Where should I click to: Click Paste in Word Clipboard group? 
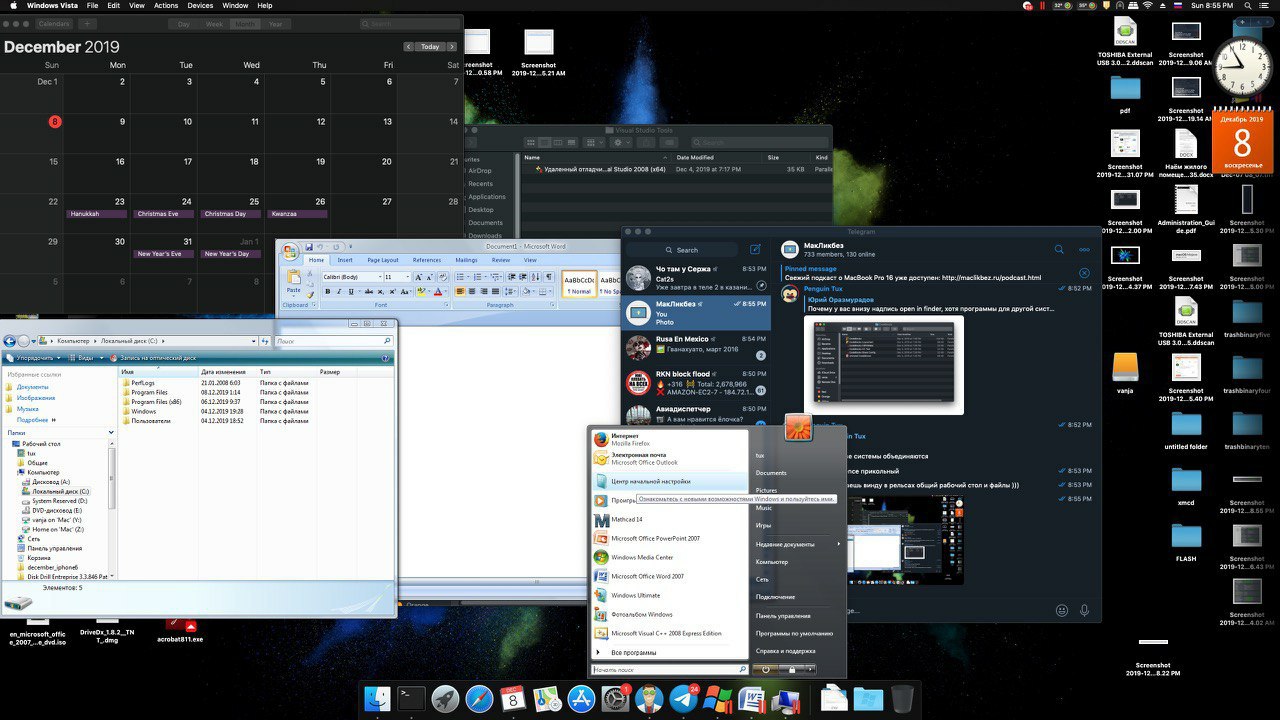coord(294,281)
